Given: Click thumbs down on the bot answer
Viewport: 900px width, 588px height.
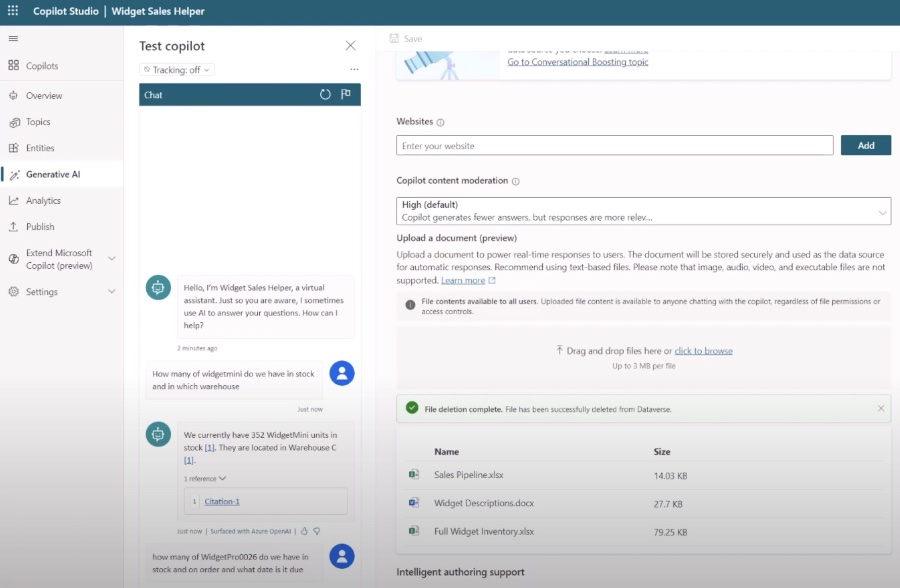Looking at the screenshot, I should click(317, 531).
